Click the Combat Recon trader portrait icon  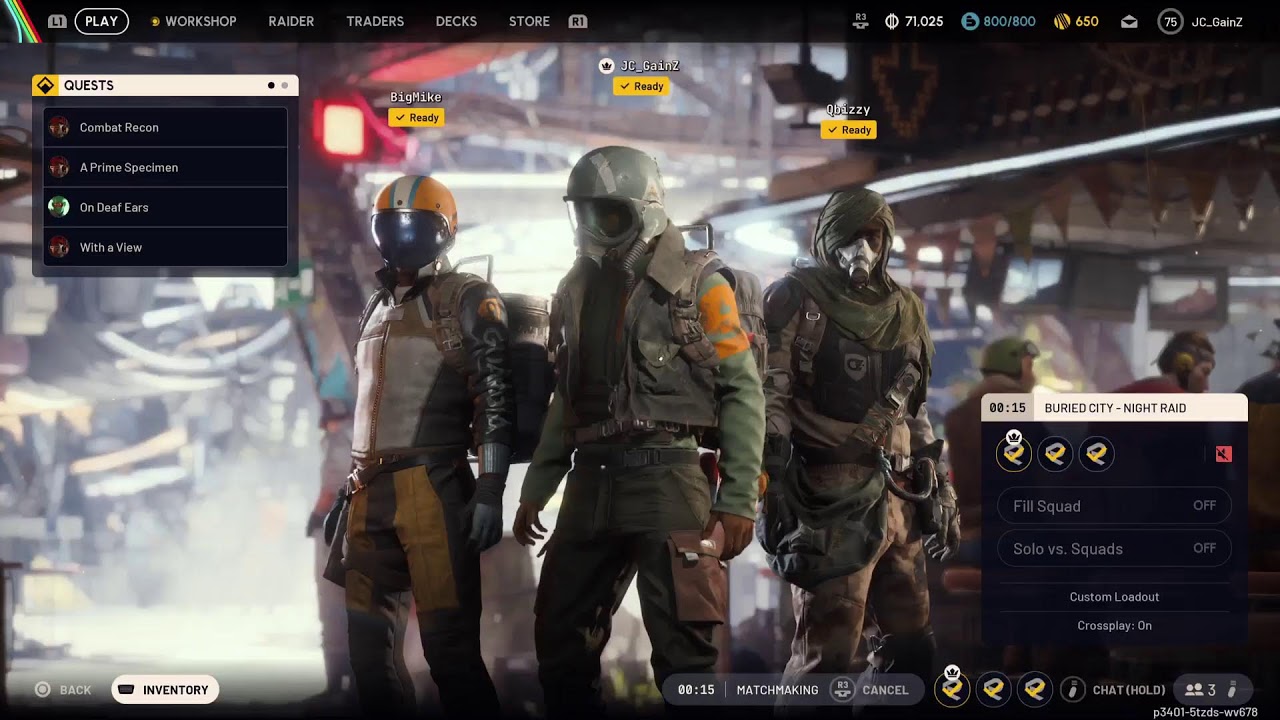pos(59,127)
